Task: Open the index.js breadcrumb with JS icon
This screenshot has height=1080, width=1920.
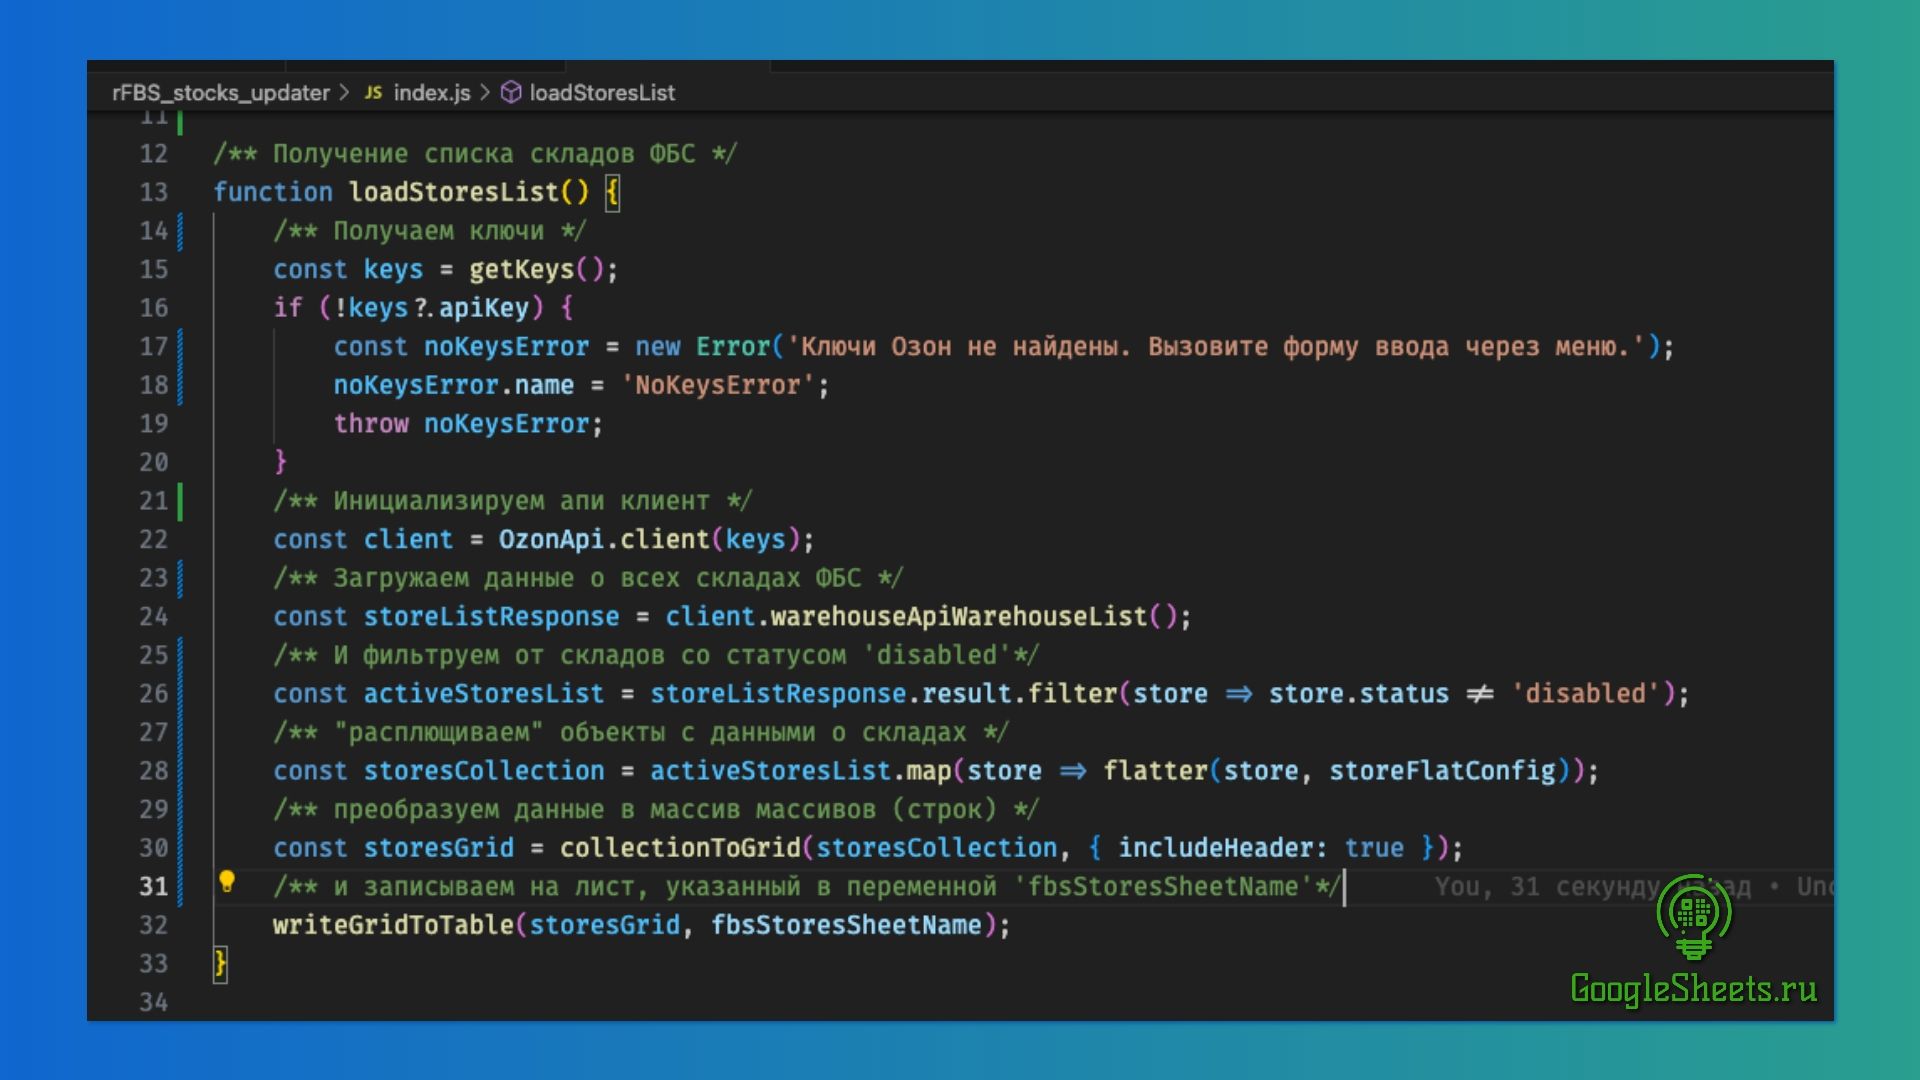Action: 417,93
